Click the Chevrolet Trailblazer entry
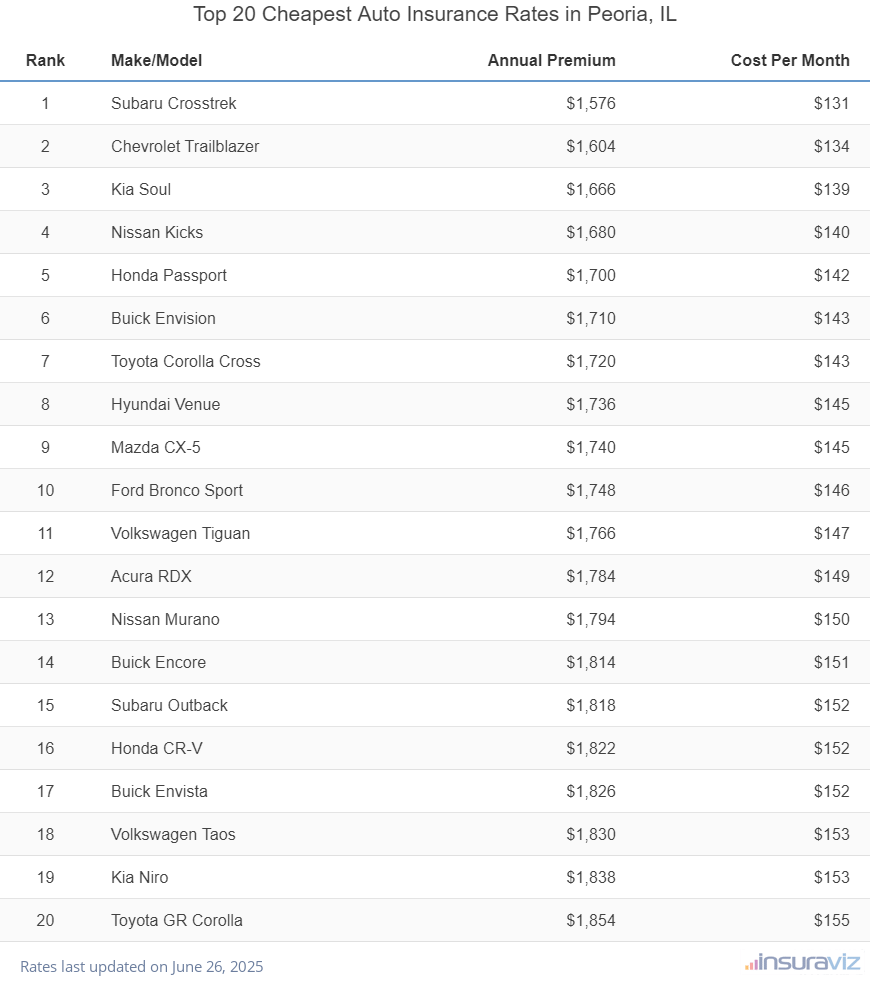The image size is (870, 982). tap(185, 146)
